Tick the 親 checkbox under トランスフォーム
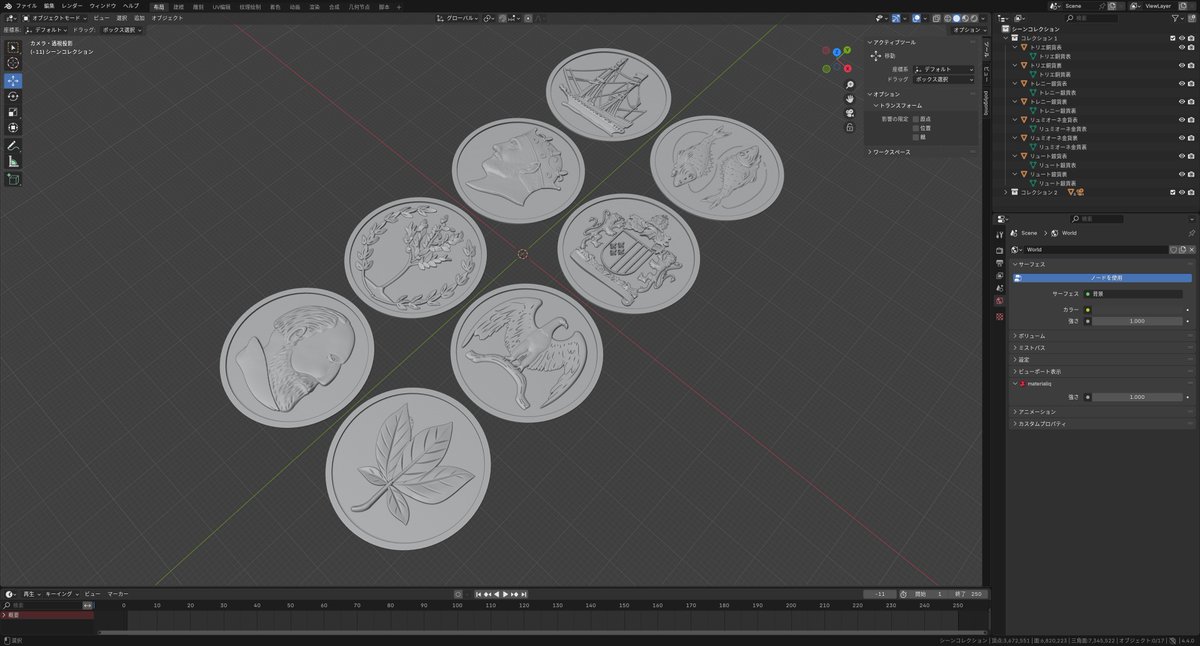1200x646 pixels. 915,137
